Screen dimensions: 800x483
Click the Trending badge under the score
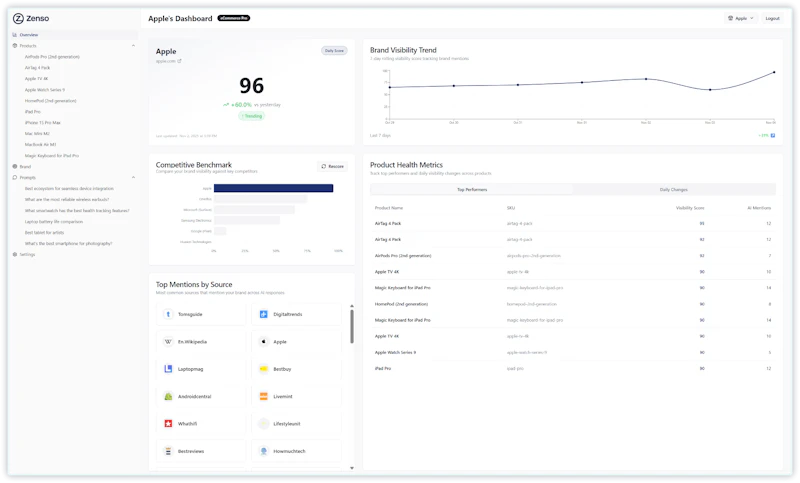point(252,116)
